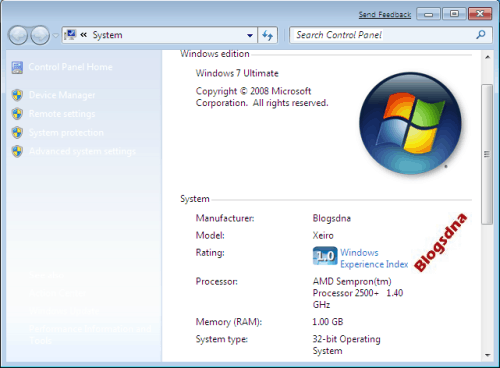Maximize the System window
The image size is (500, 368).
pos(454,14)
